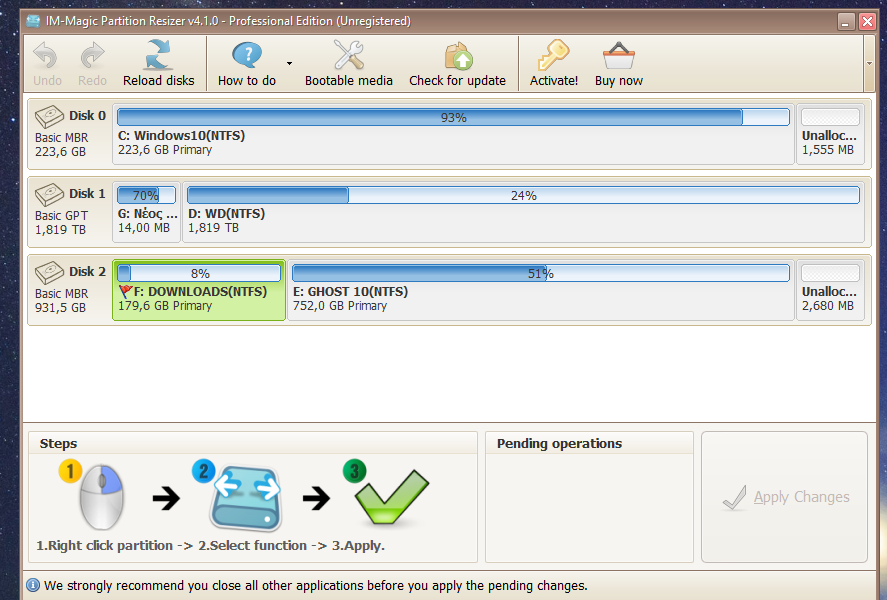887x600 pixels.
Task: Open the How to do help
Action: pyautogui.click(x=247, y=63)
